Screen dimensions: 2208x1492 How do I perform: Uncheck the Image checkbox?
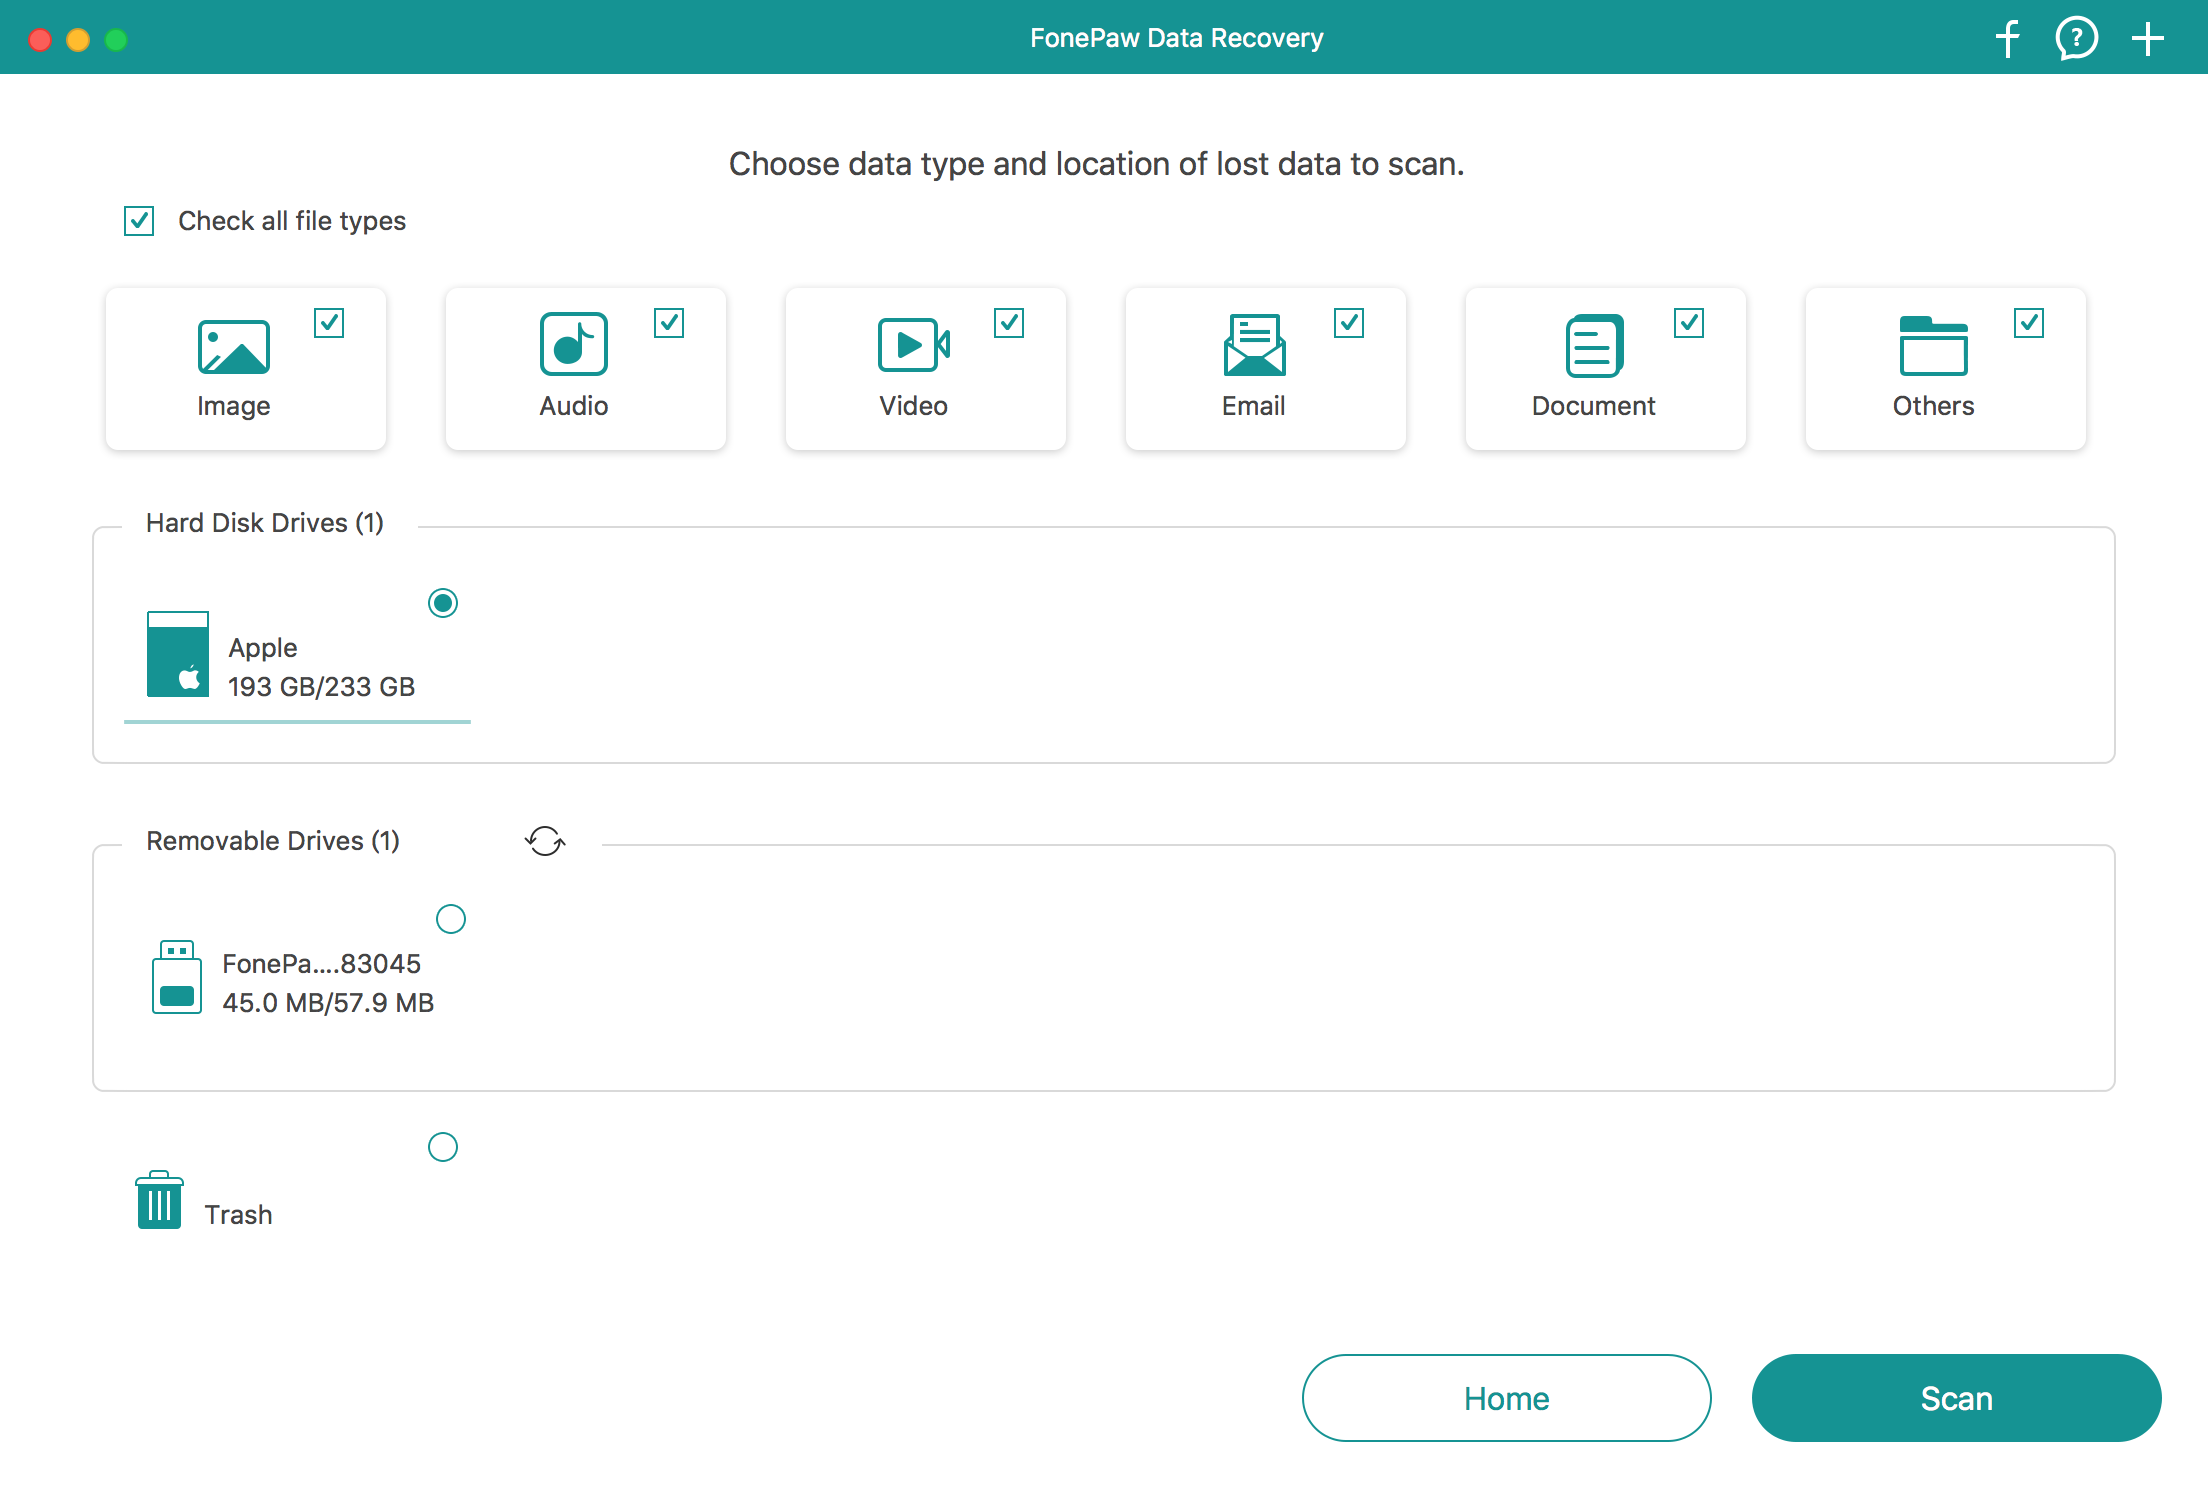pyautogui.click(x=329, y=323)
